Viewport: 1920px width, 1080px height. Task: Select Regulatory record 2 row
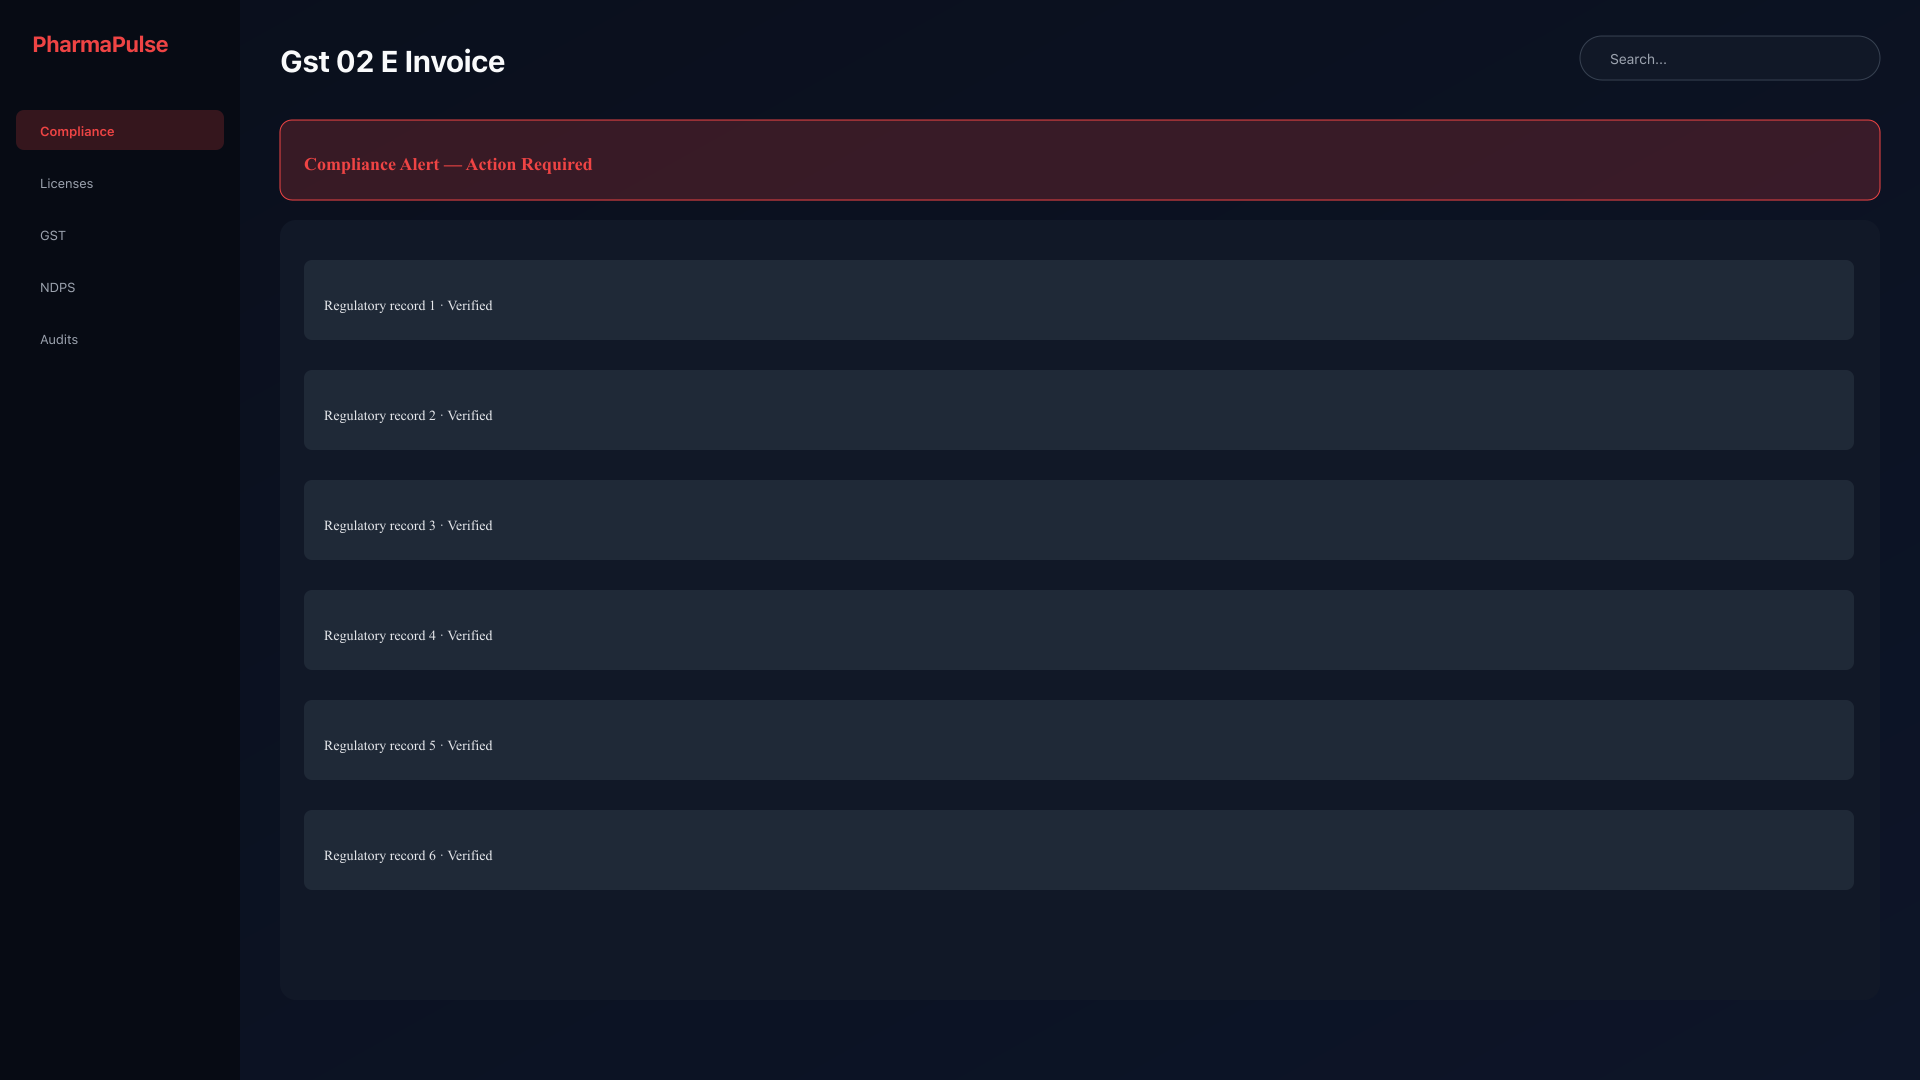pyautogui.click(x=1078, y=410)
